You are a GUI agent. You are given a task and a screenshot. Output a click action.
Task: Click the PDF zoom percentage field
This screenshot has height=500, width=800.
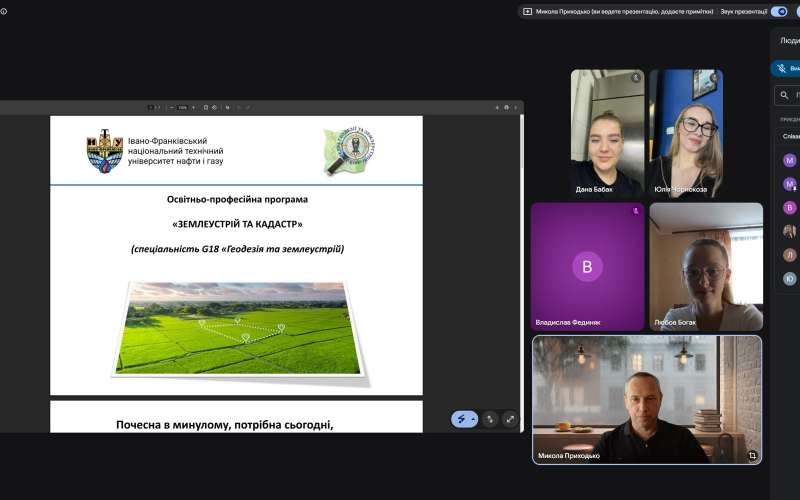[183, 107]
